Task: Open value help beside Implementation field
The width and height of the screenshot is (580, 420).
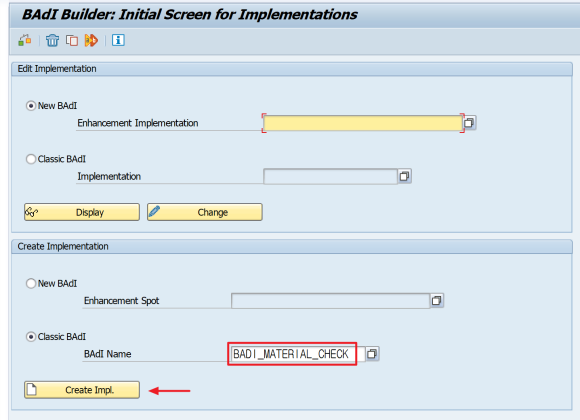Action: pos(405,176)
